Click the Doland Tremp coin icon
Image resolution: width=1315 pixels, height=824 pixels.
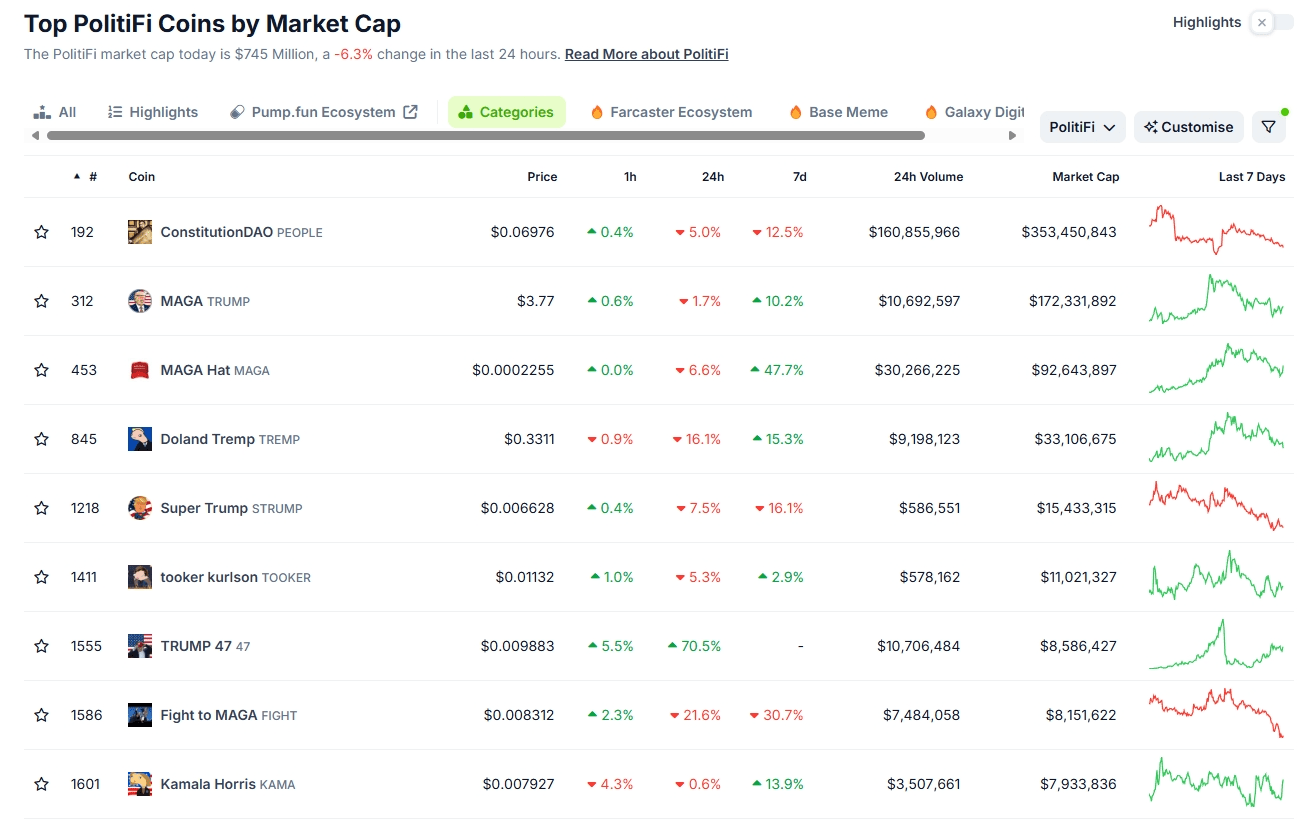point(140,439)
